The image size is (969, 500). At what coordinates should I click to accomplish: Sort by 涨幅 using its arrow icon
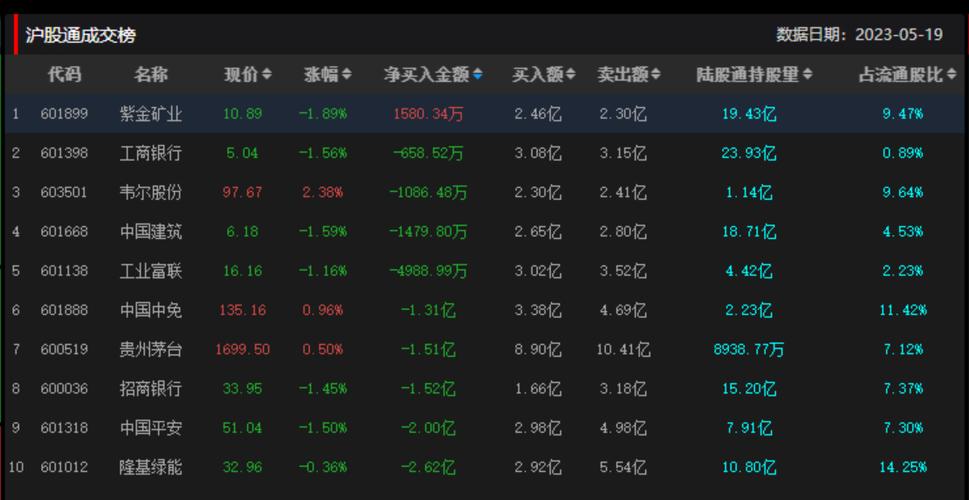(x=346, y=75)
